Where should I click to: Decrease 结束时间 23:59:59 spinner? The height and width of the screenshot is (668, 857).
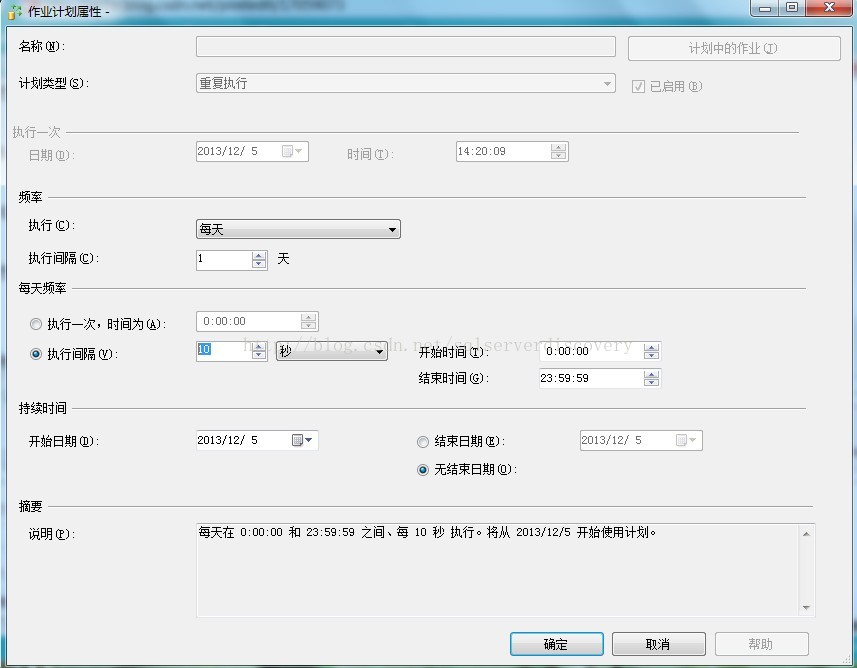(x=651, y=383)
